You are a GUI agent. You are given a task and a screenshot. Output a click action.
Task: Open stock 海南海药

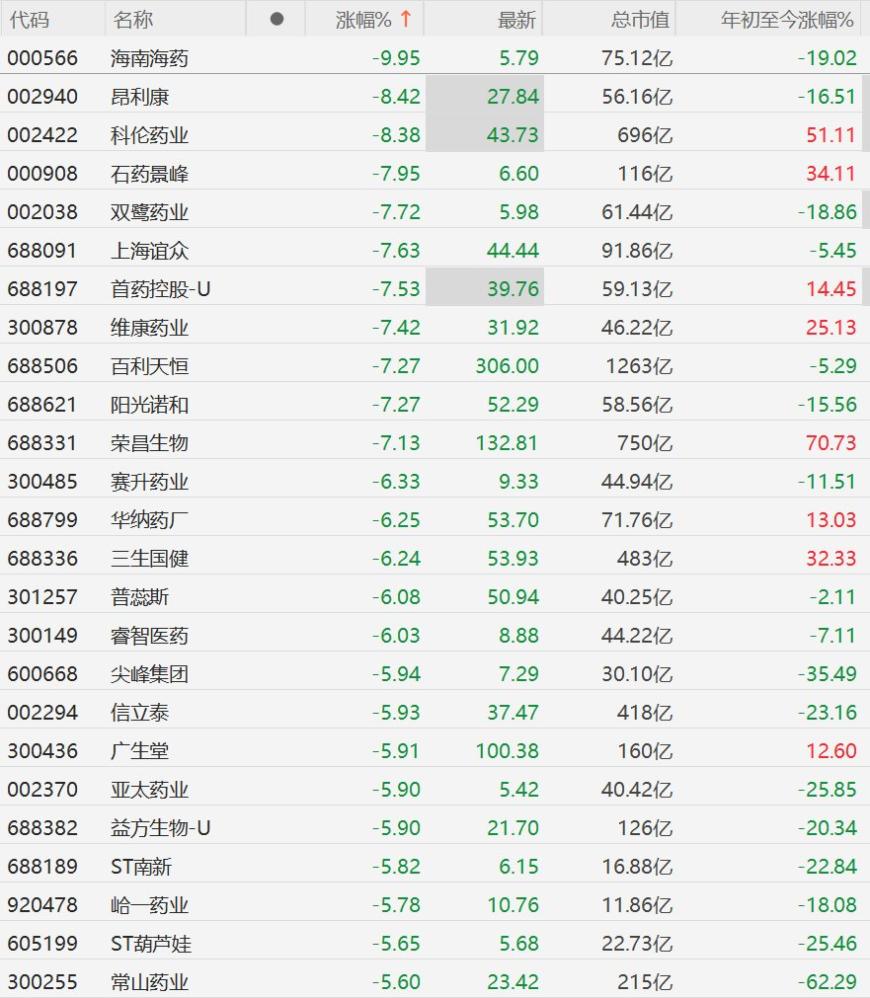149,59
